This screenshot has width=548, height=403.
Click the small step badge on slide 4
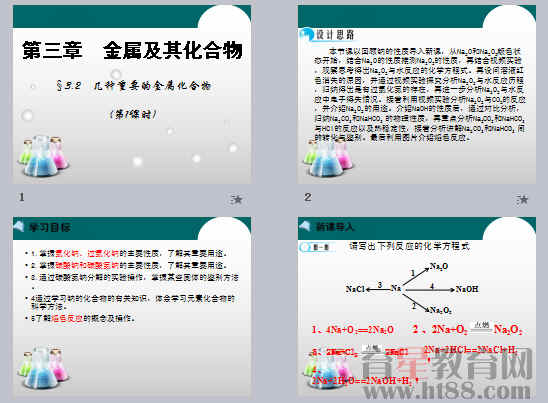point(317,247)
